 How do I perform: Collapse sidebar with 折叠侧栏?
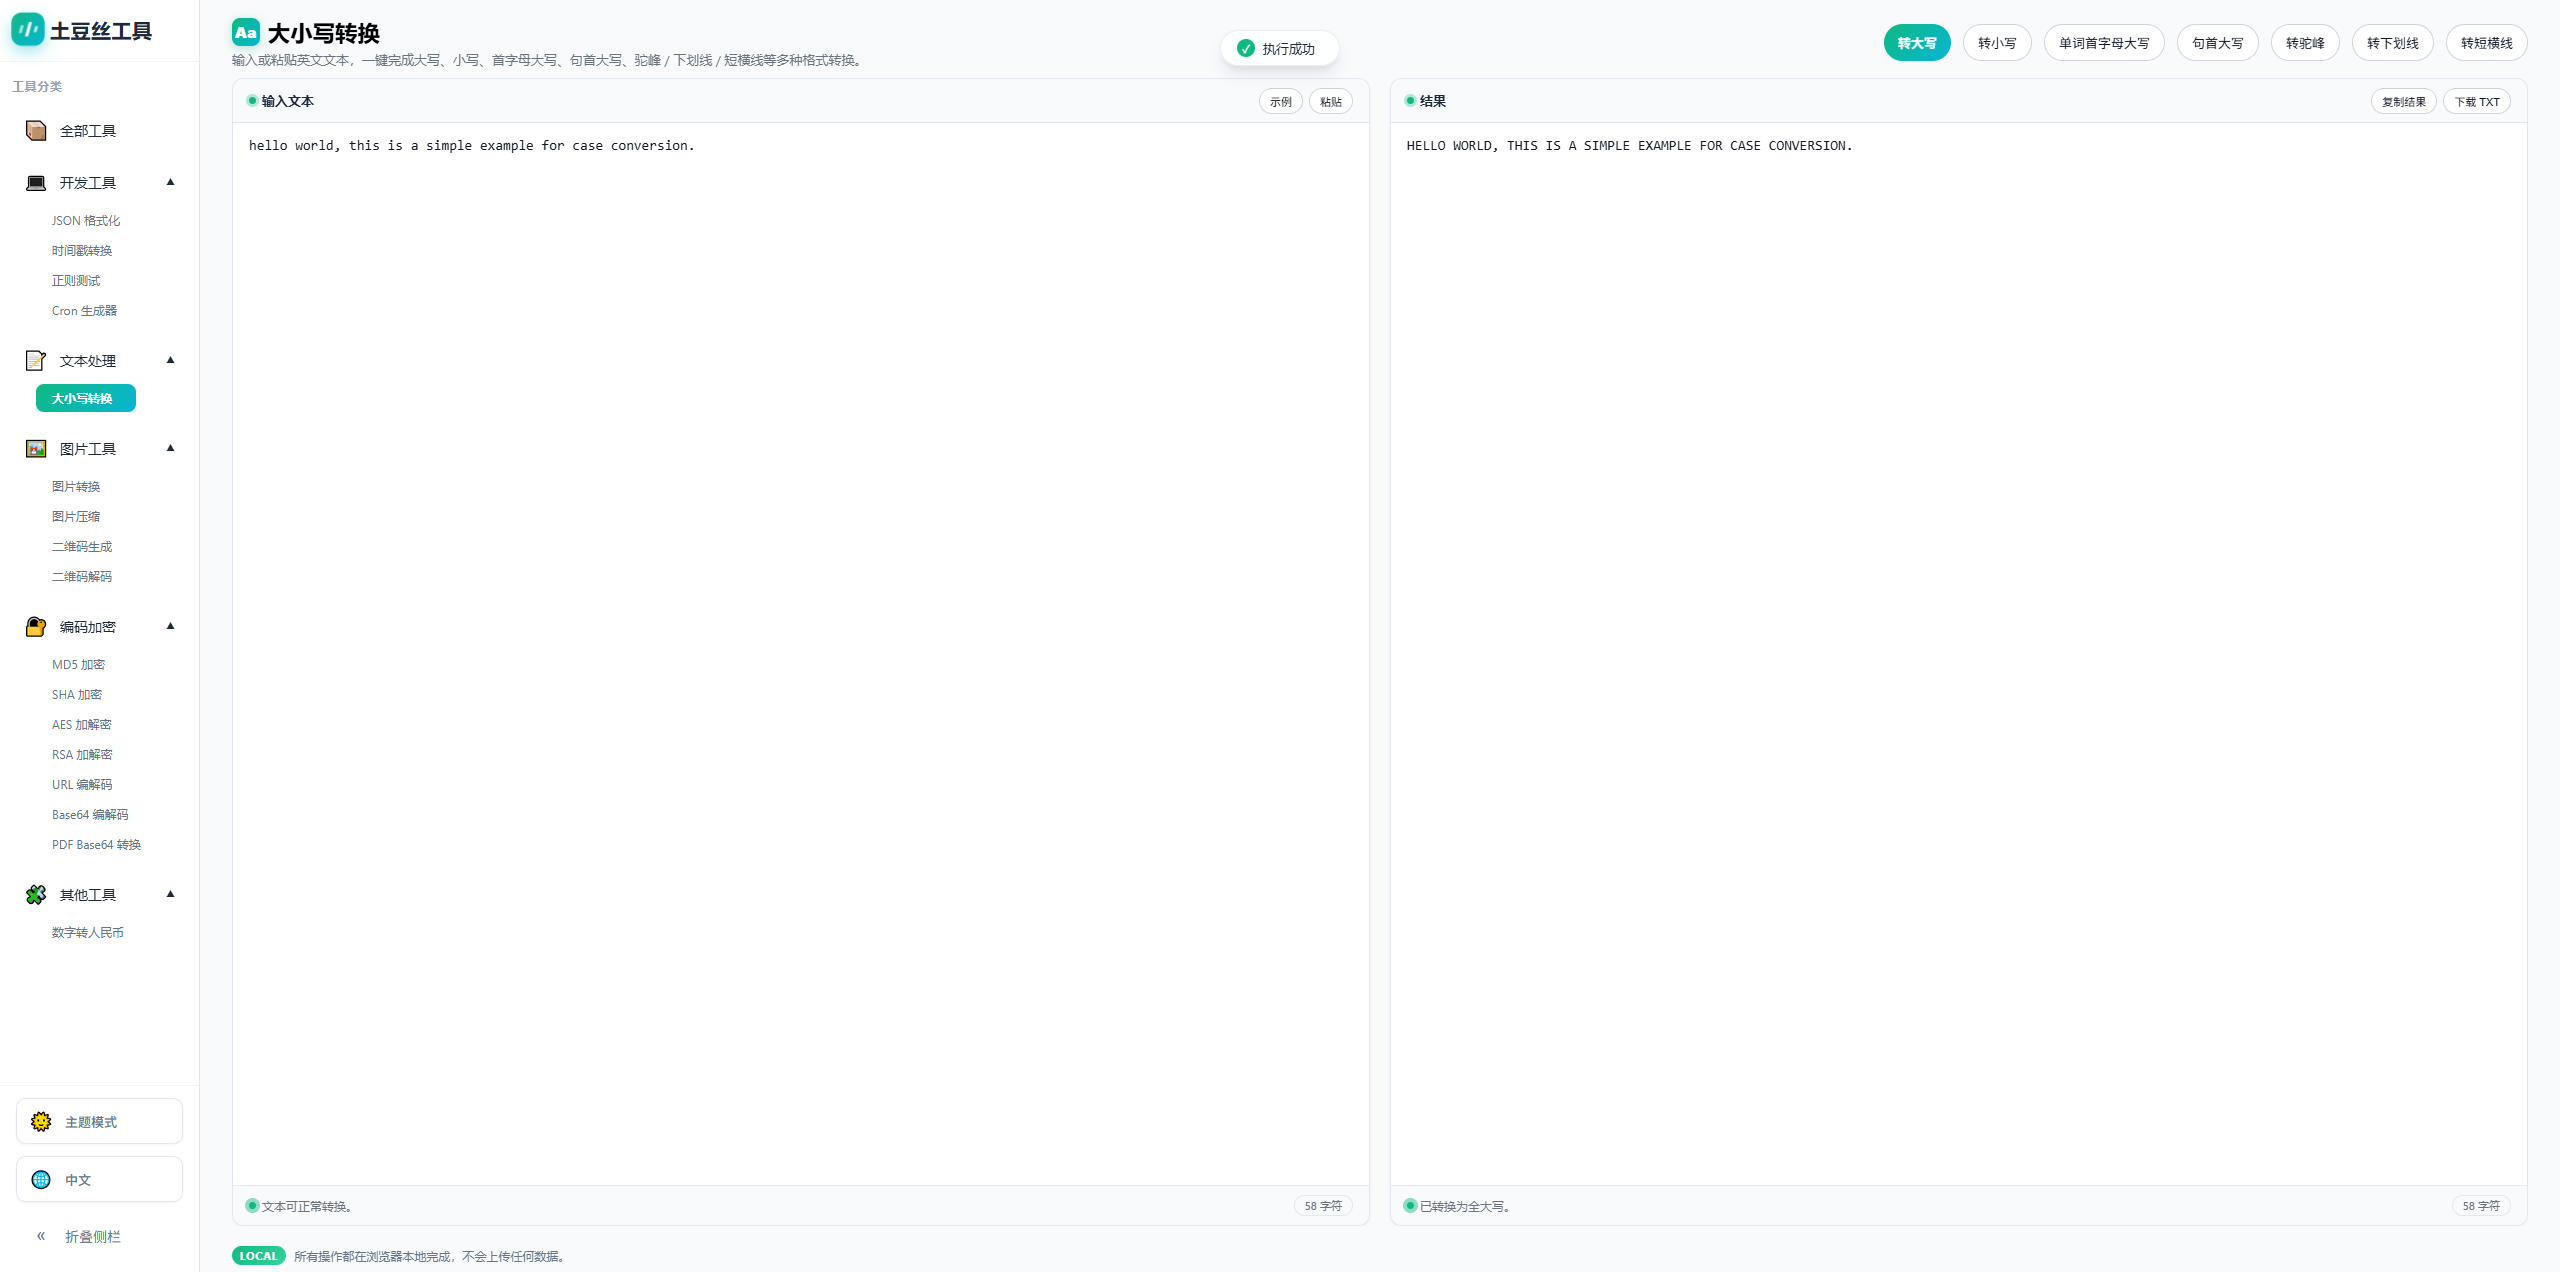(x=78, y=1237)
